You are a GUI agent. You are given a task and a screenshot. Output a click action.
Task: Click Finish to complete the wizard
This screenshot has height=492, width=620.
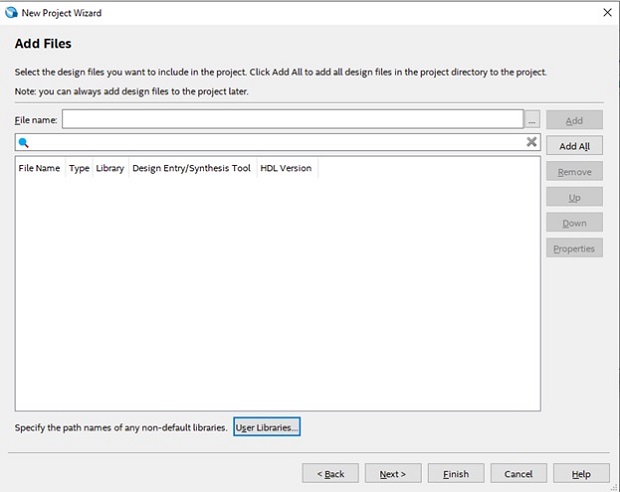[x=455, y=474]
